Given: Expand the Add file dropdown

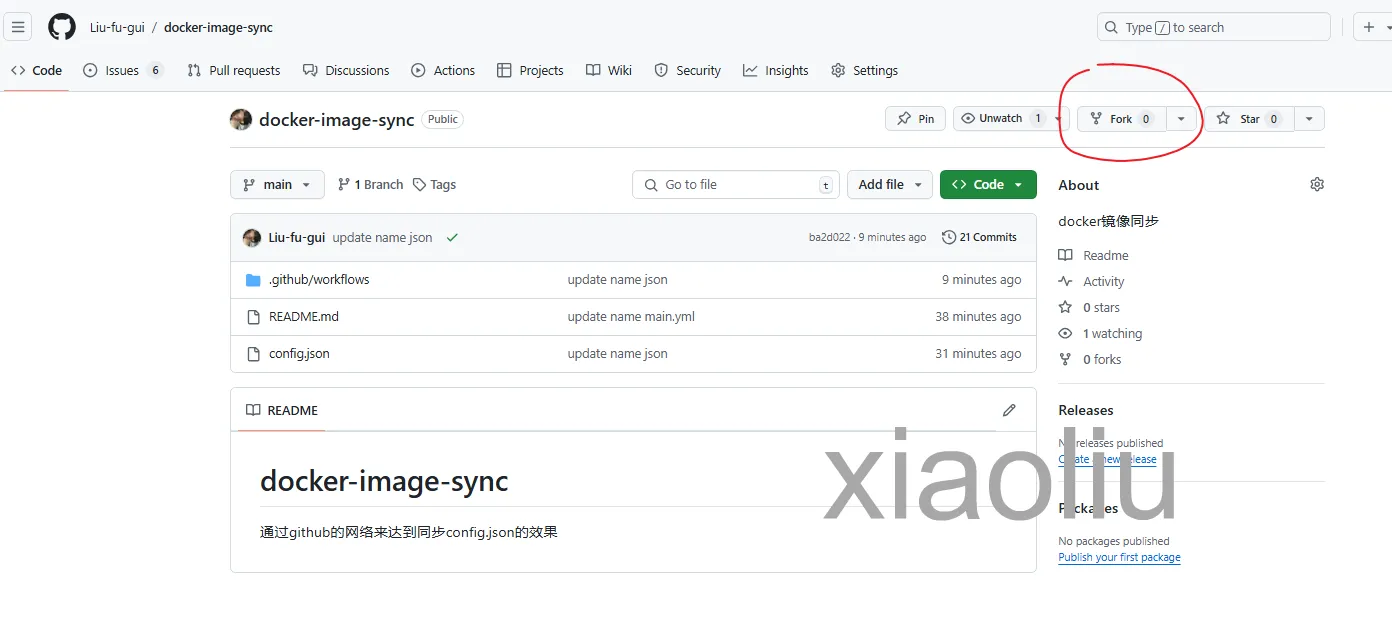Looking at the screenshot, I should pyautogui.click(x=890, y=184).
